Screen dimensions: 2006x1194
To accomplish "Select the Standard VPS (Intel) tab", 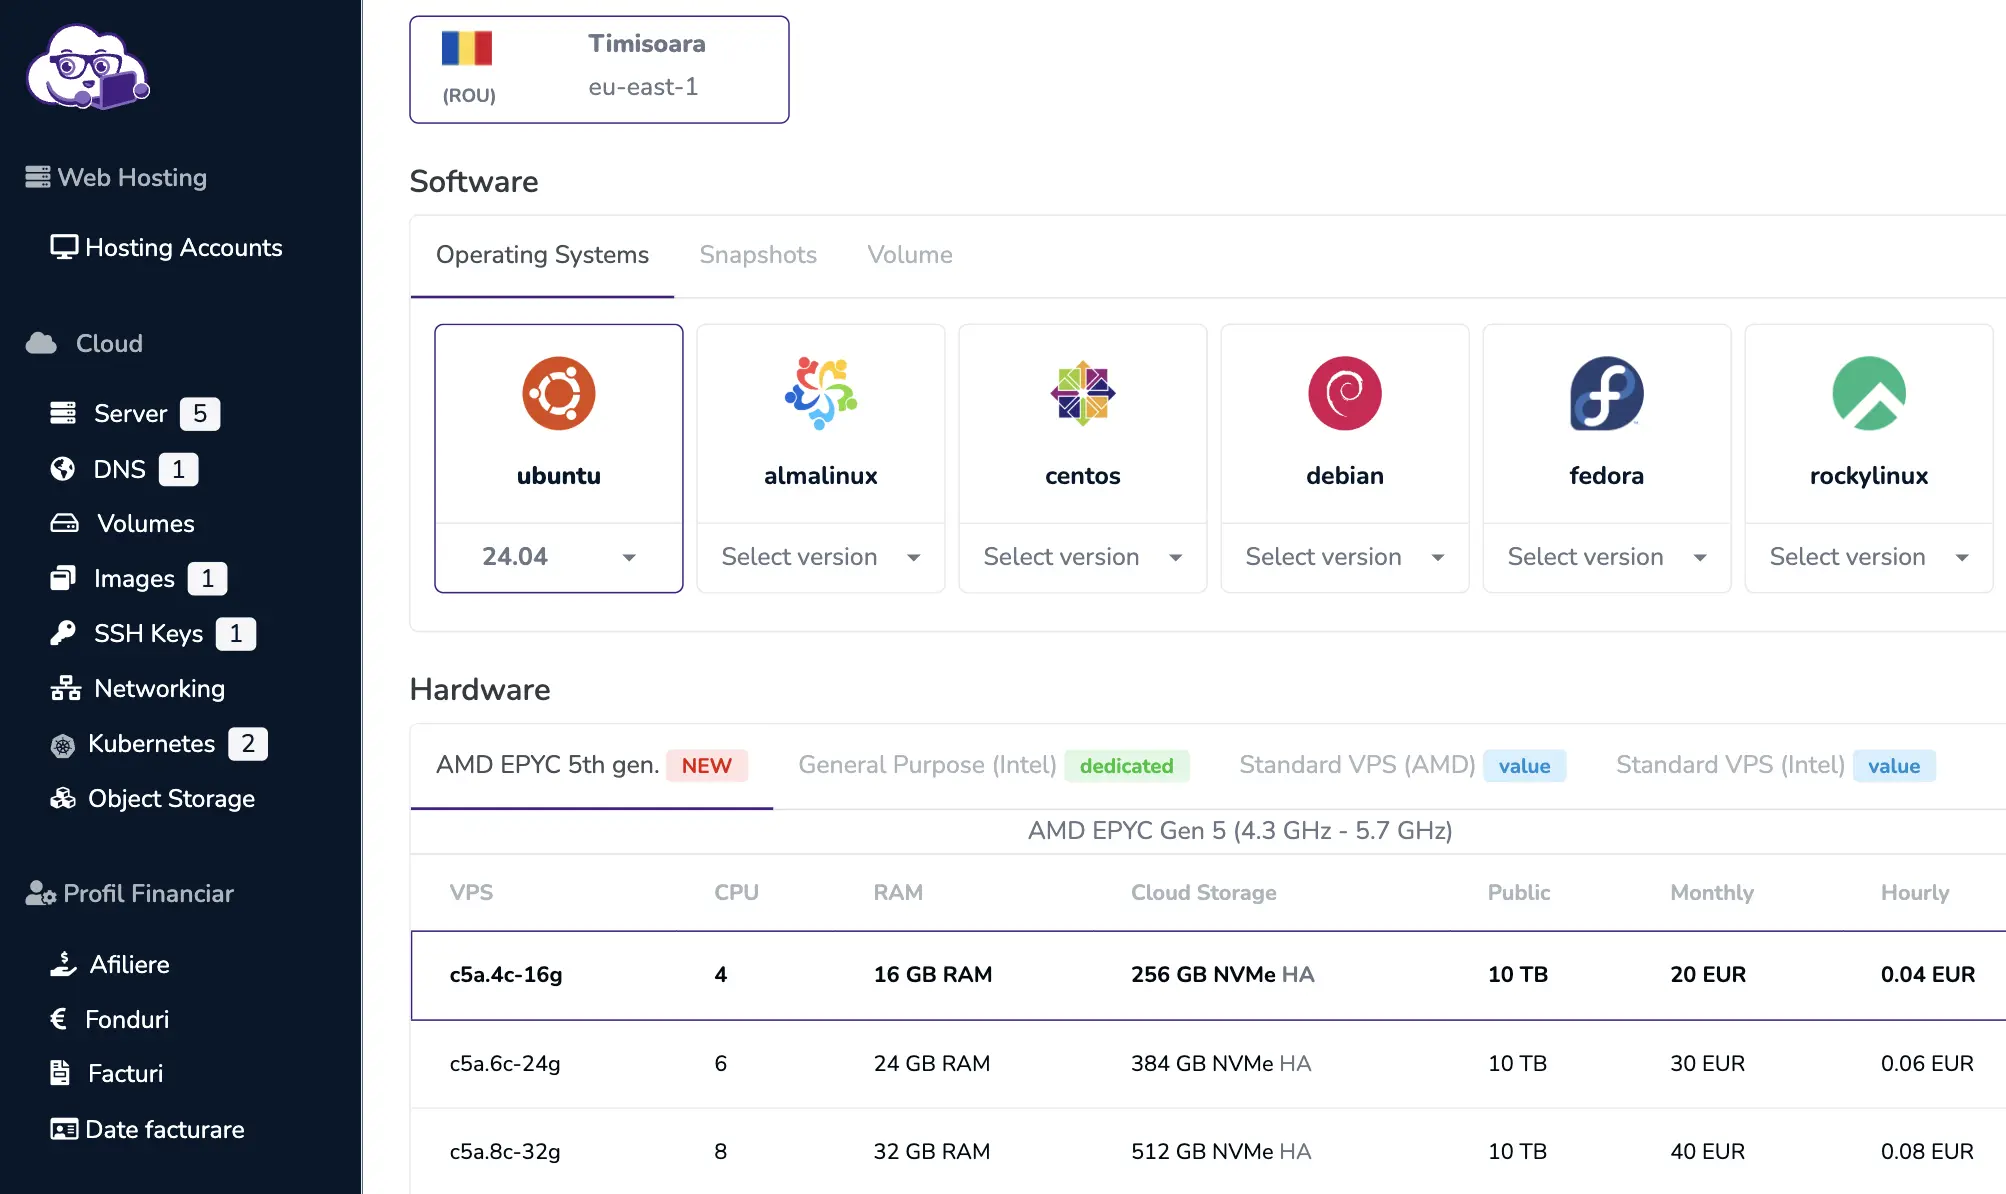I will click(1775, 765).
